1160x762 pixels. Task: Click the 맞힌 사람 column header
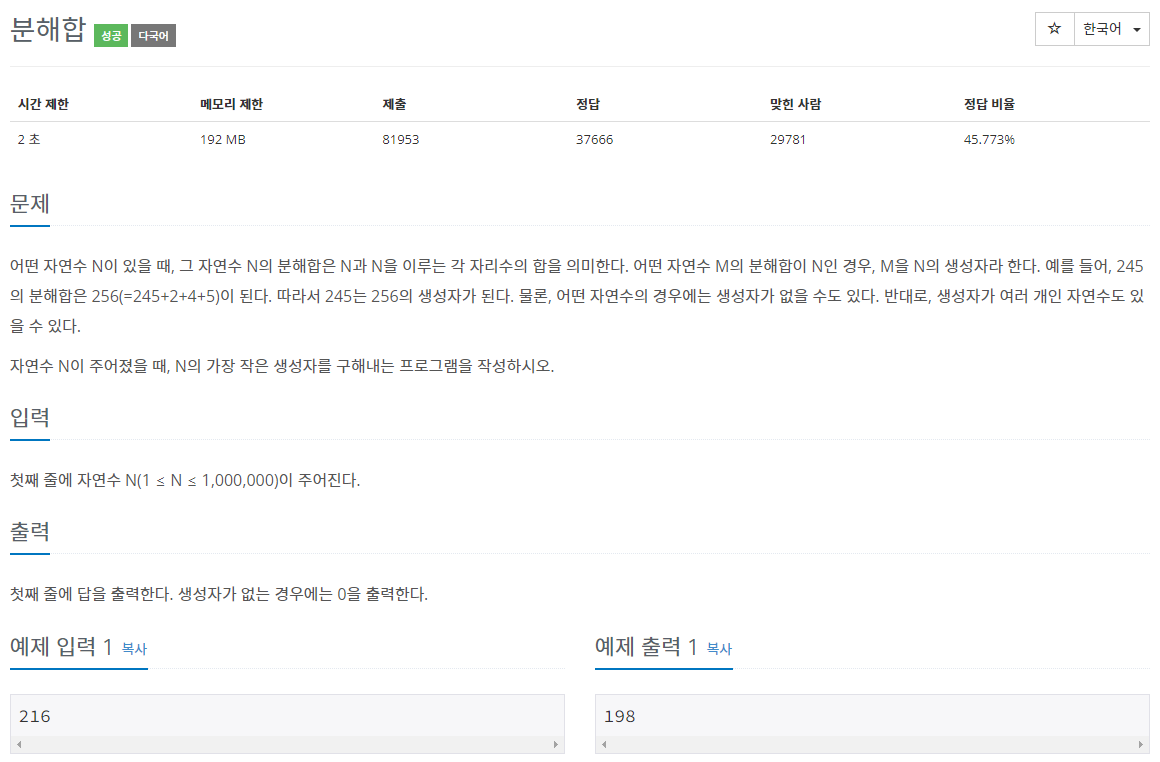click(x=795, y=104)
